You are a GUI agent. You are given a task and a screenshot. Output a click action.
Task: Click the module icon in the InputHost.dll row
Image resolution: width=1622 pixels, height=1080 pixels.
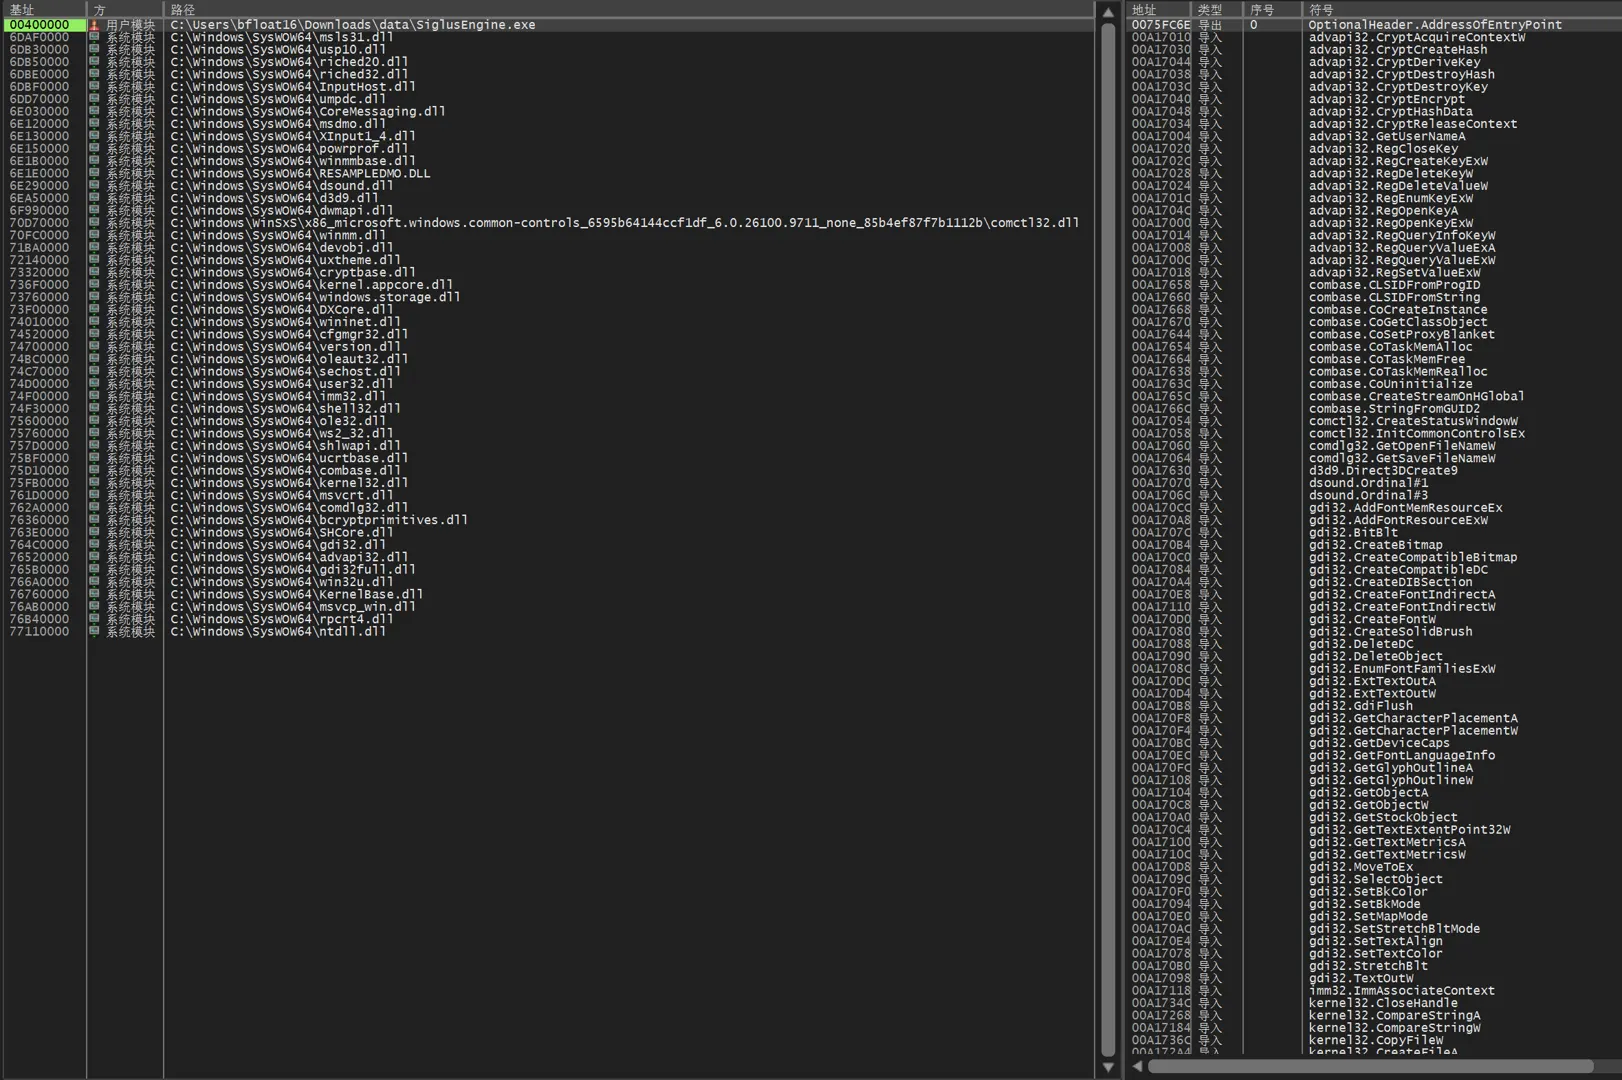(x=94, y=87)
